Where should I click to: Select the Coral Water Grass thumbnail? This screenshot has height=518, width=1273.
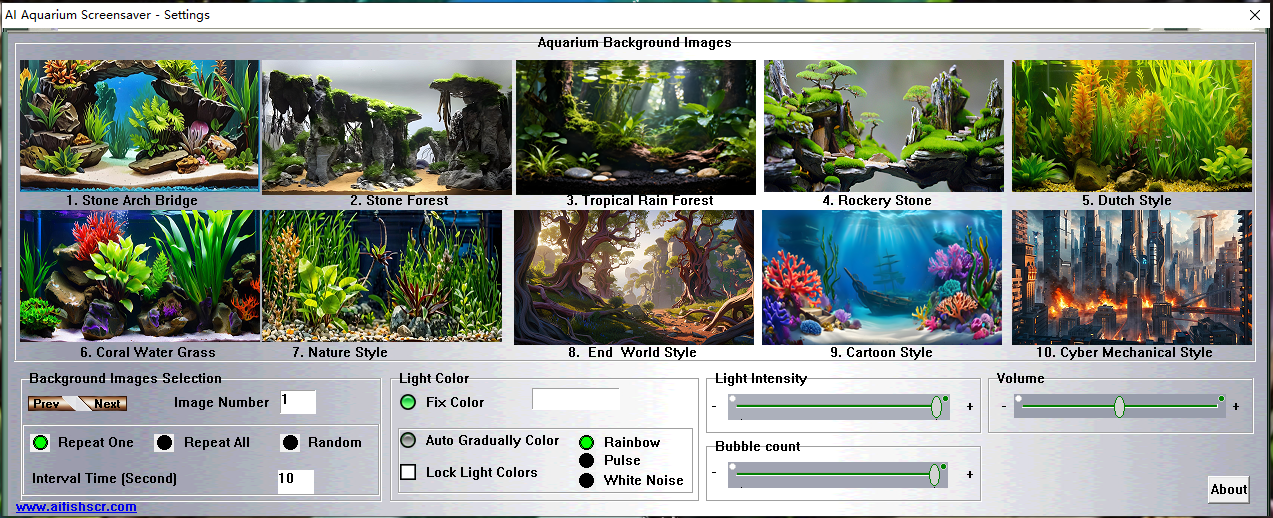141,276
